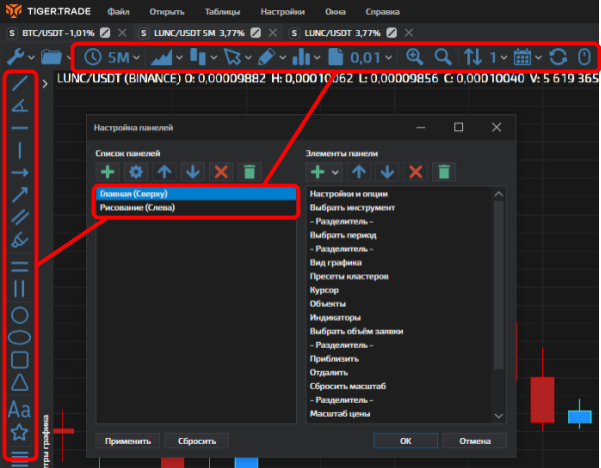Add a new panel with green plus
This screenshot has width=601, height=468.
pyautogui.click(x=107, y=173)
